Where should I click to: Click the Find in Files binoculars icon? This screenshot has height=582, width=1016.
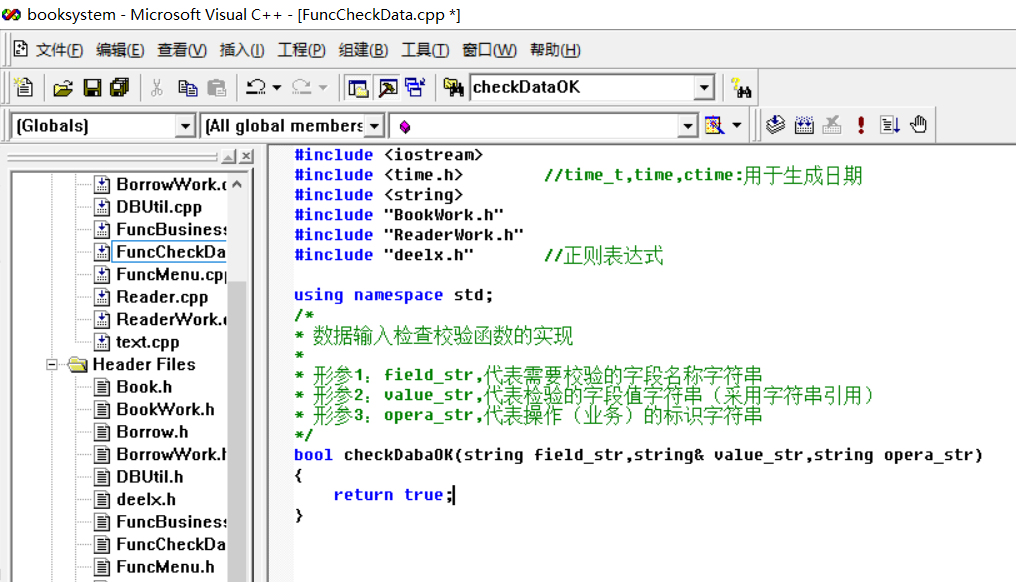pos(453,87)
